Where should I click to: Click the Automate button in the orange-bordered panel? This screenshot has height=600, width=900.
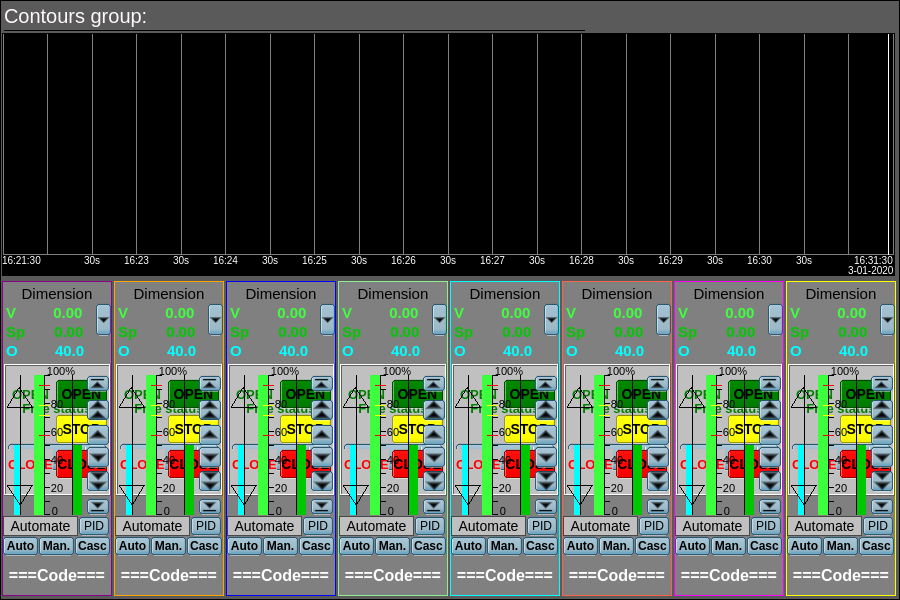coord(152,526)
